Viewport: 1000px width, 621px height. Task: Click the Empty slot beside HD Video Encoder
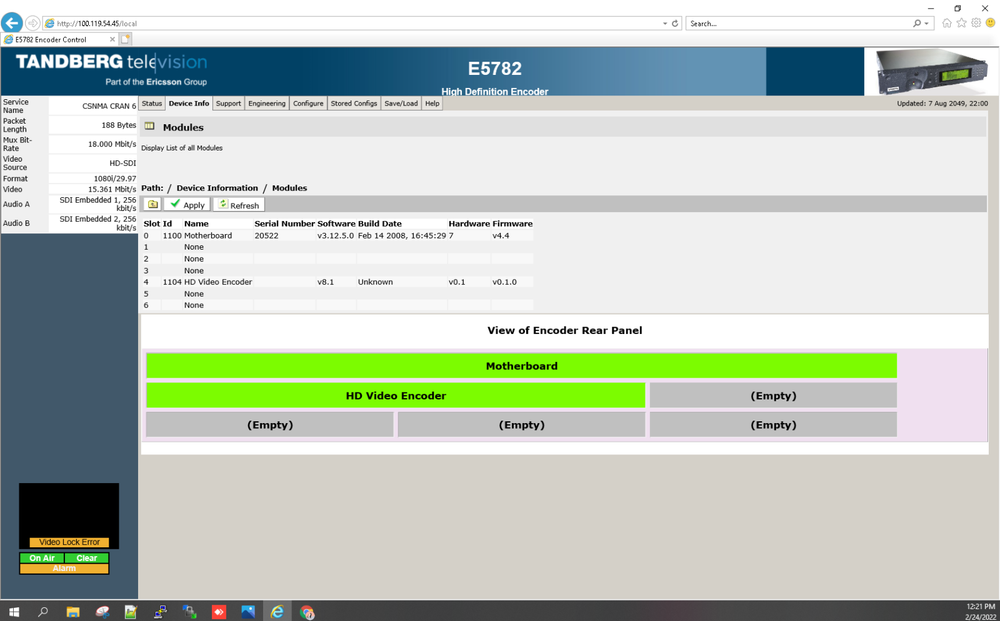pos(773,395)
